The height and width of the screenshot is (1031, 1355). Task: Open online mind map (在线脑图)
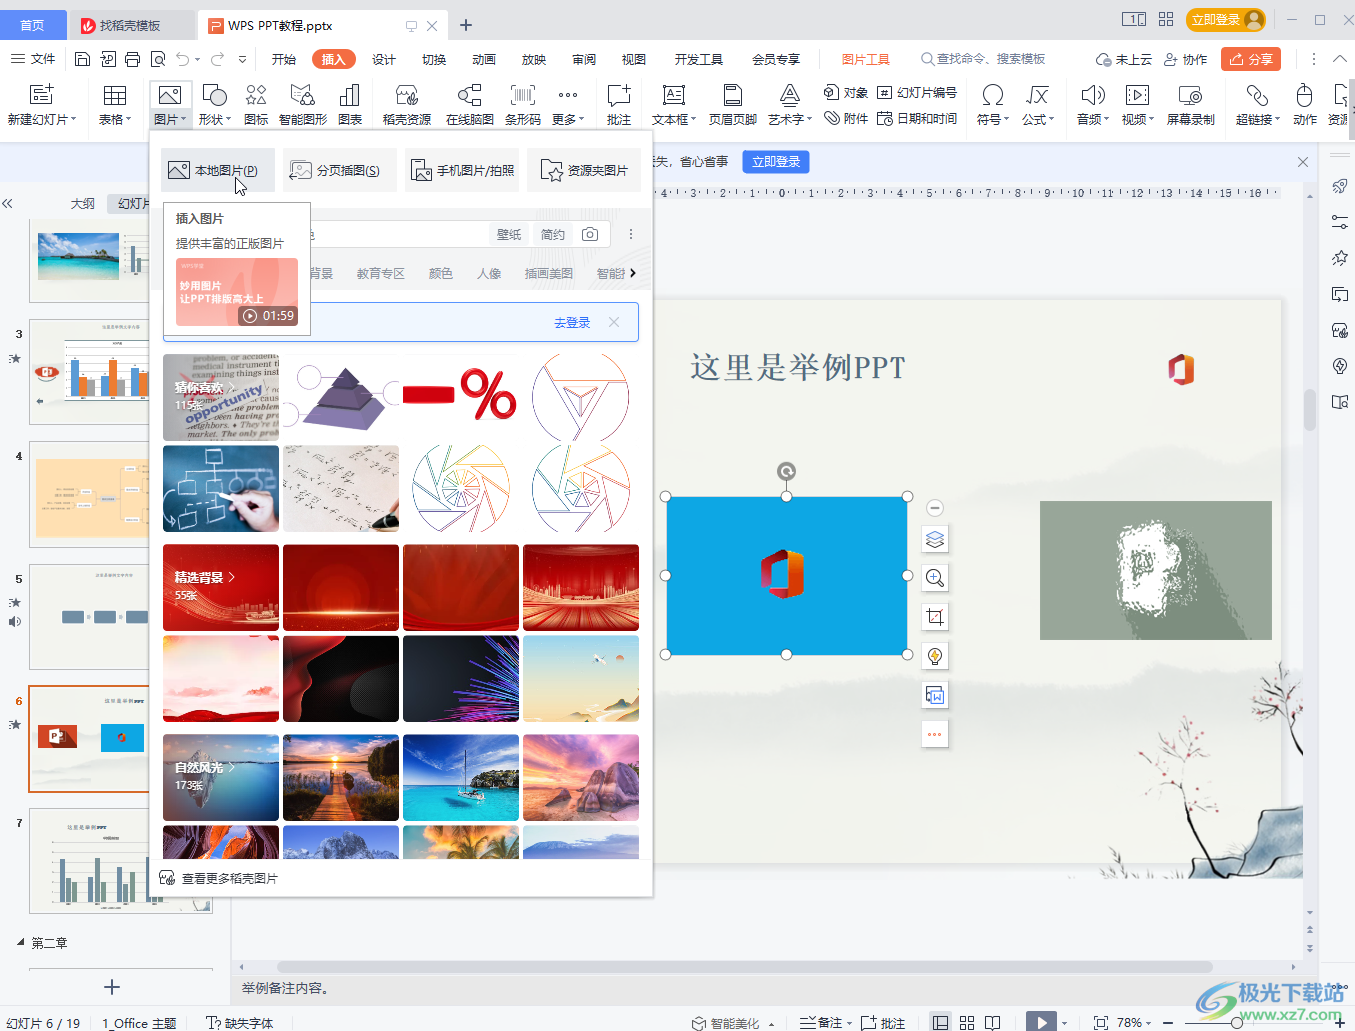click(469, 105)
